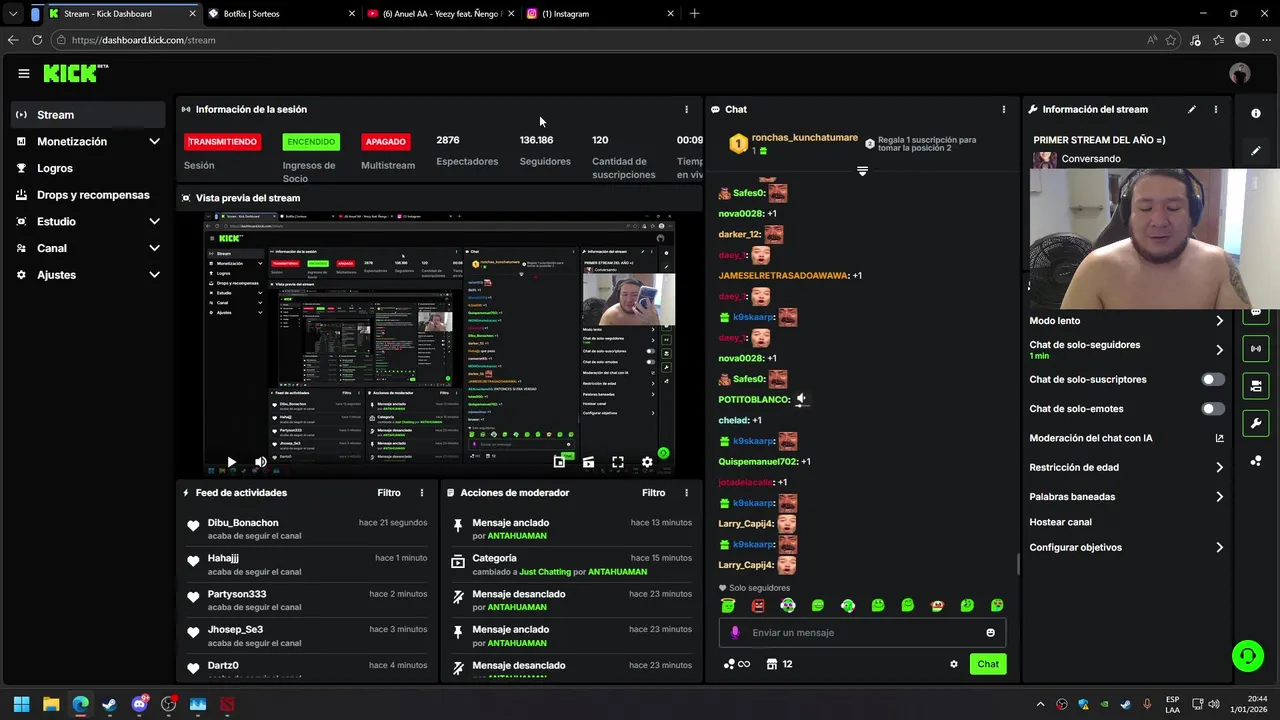Image resolution: width=1280 pixels, height=720 pixels.
Task: Switch to the Anuel AA YouTube tab
Action: [x=440, y=14]
